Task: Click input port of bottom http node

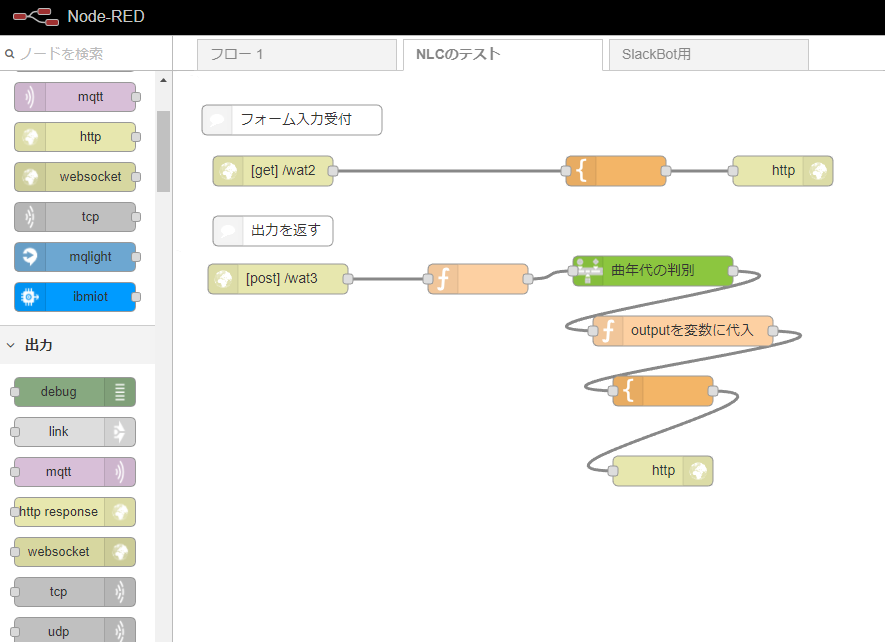Action: [614, 471]
